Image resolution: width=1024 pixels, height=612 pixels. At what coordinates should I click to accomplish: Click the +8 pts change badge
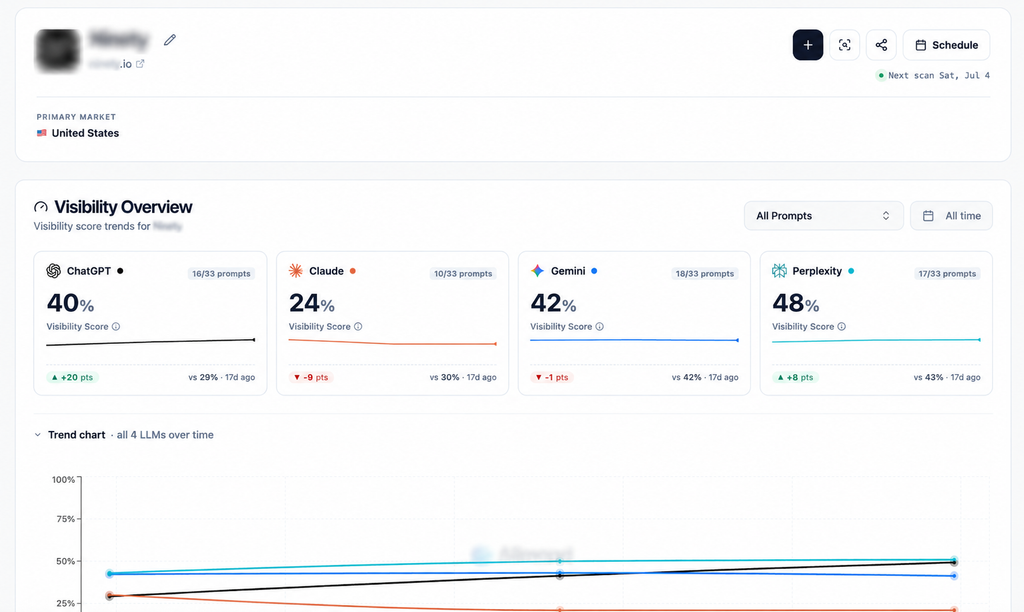point(797,378)
